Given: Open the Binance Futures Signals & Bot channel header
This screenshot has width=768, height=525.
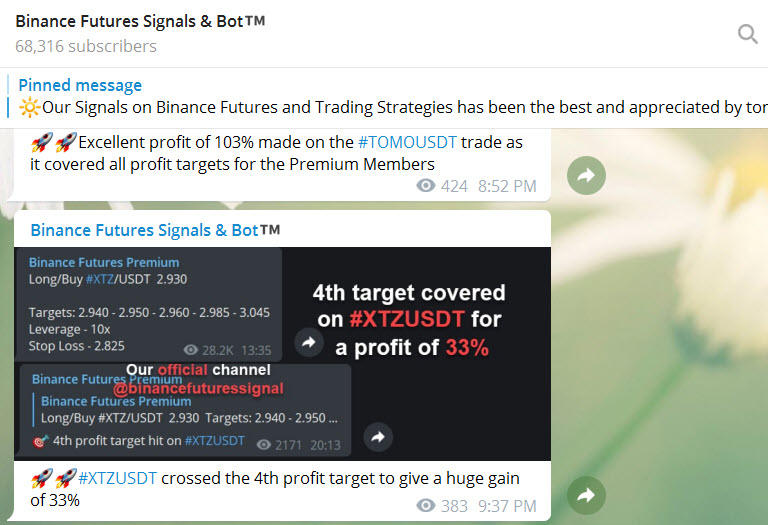Looking at the screenshot, I should tap(140, 21).
